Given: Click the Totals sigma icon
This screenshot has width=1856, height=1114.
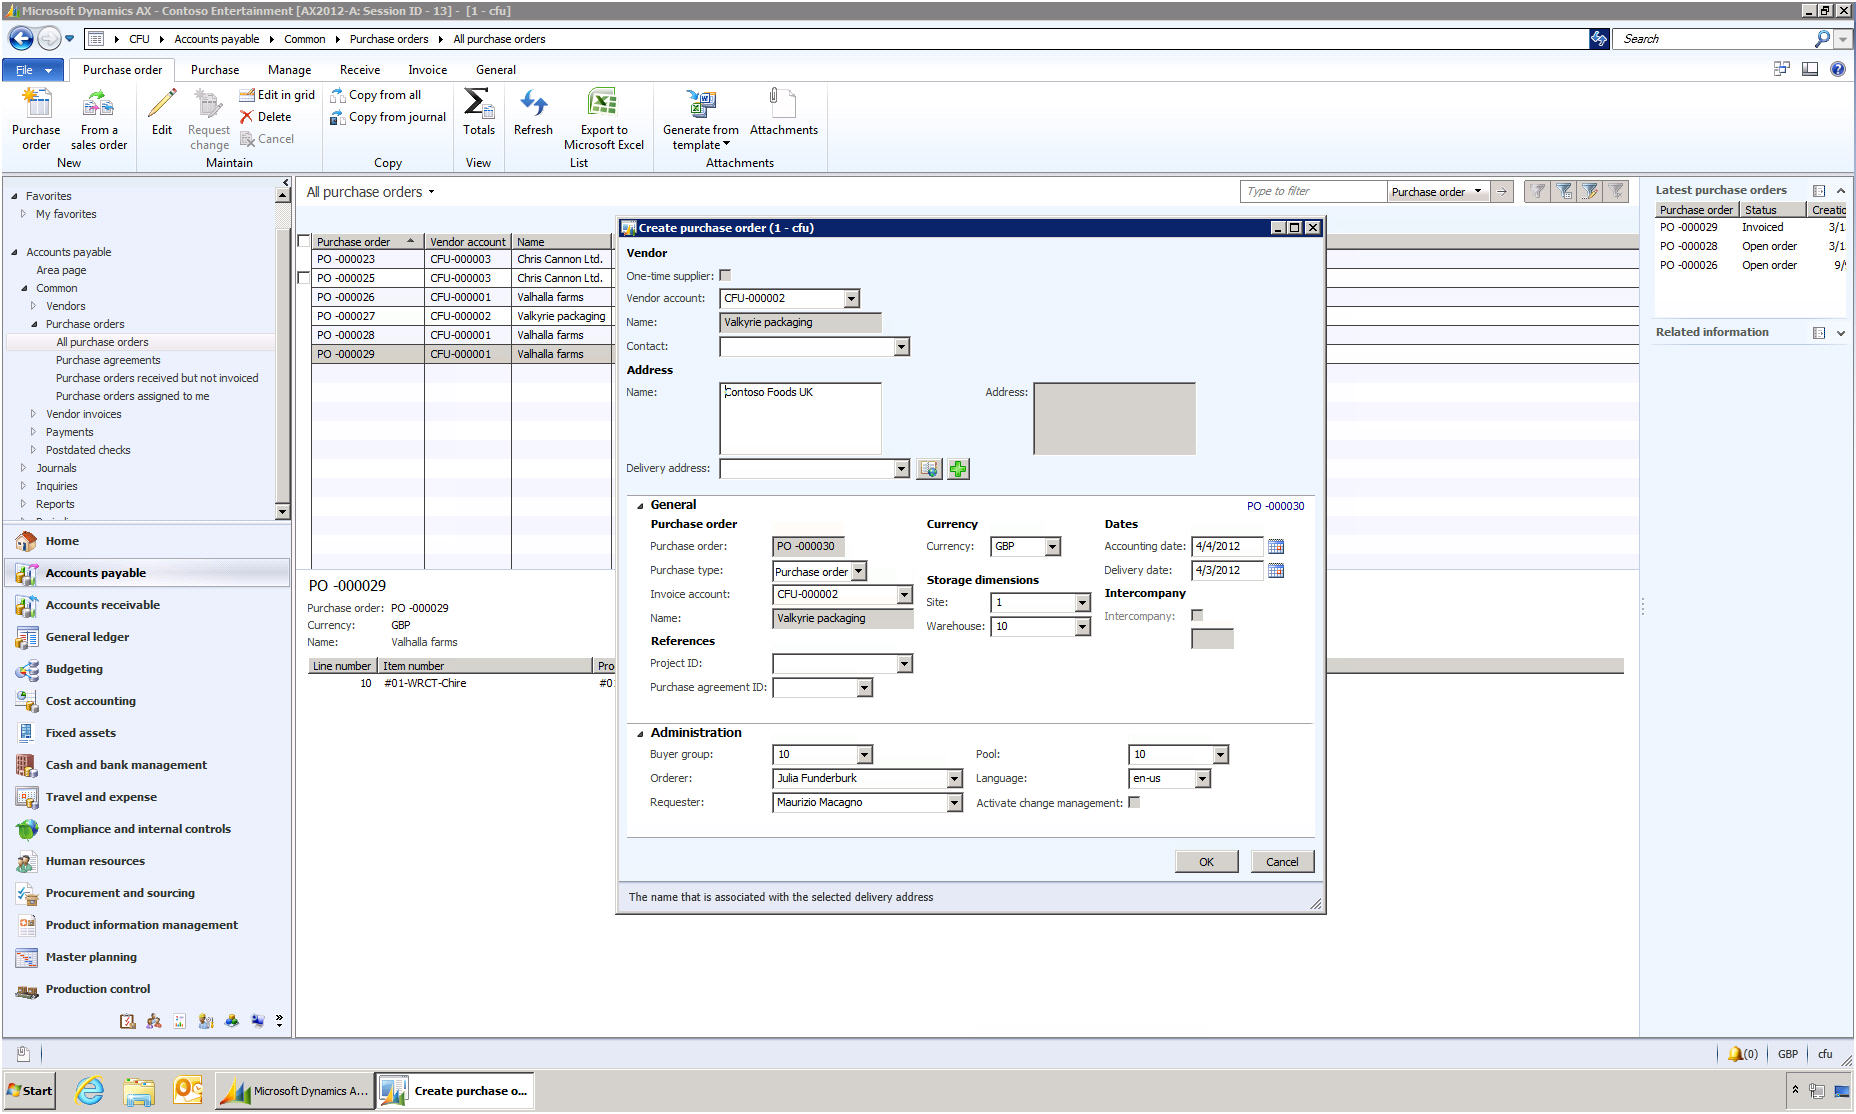Looking at the screenshot, I should tap(478, 104).
